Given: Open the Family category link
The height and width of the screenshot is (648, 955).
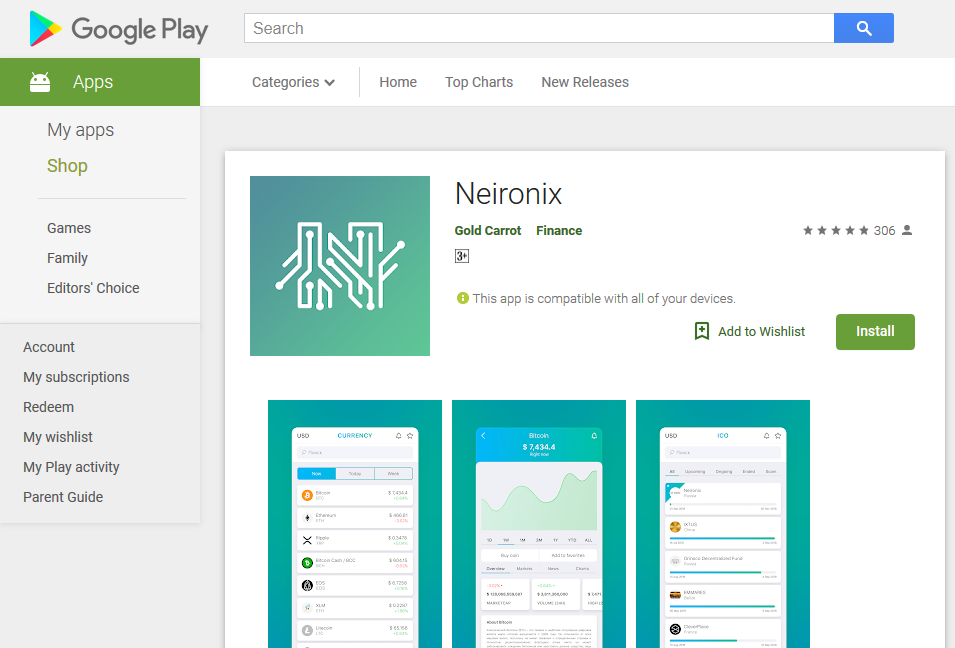Looking at the screenshot, I should pyautogui.click(x=67, y=258).
